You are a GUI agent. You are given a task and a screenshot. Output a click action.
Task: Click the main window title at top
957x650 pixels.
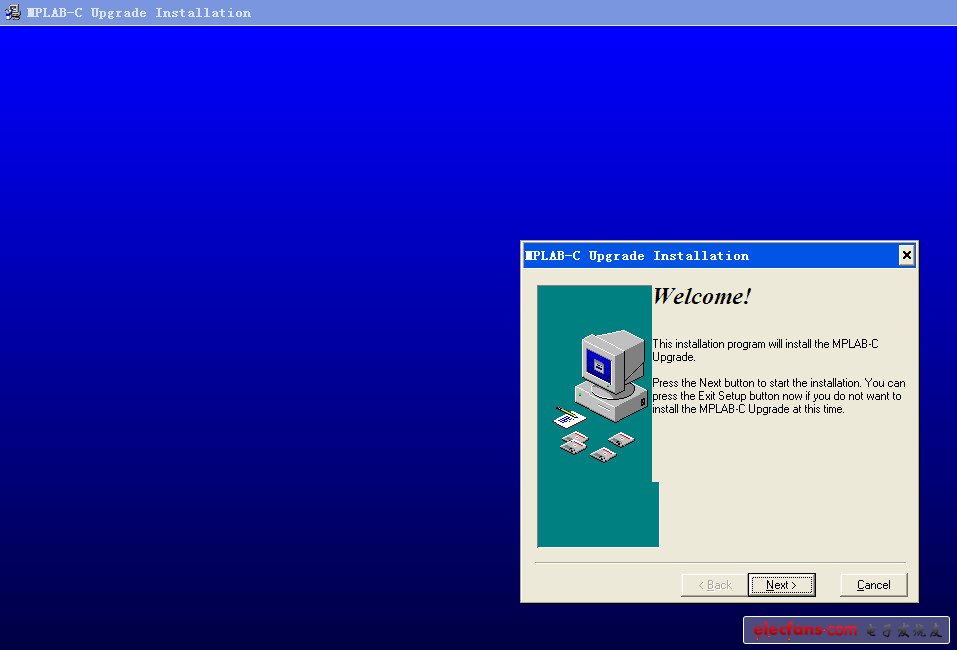139,12
